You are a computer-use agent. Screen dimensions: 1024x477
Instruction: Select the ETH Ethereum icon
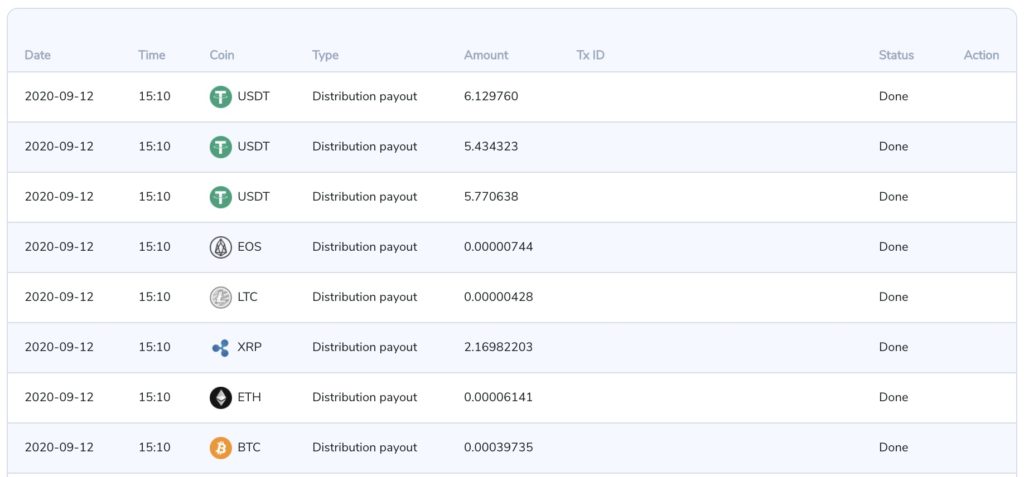tap(220, 397)
